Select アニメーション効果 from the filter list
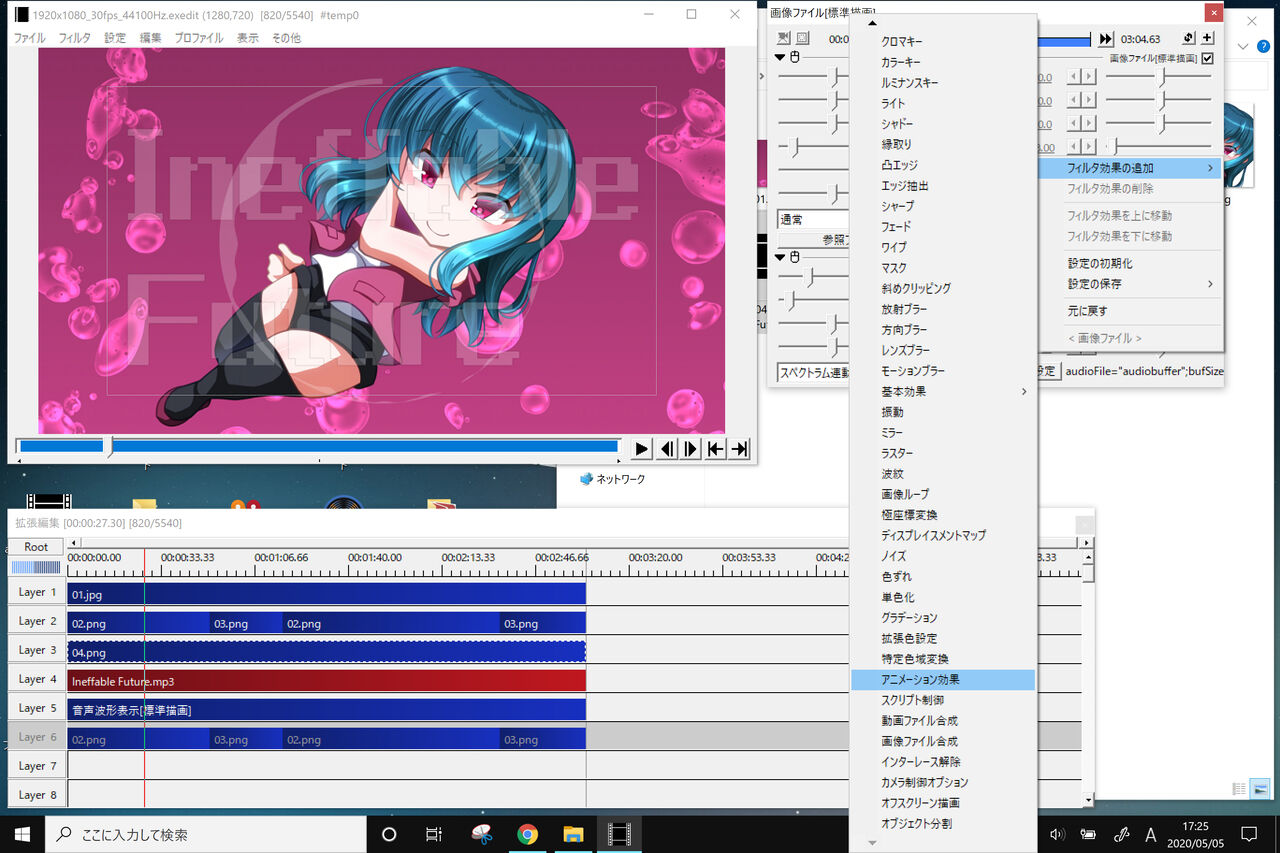 (942, 679)
